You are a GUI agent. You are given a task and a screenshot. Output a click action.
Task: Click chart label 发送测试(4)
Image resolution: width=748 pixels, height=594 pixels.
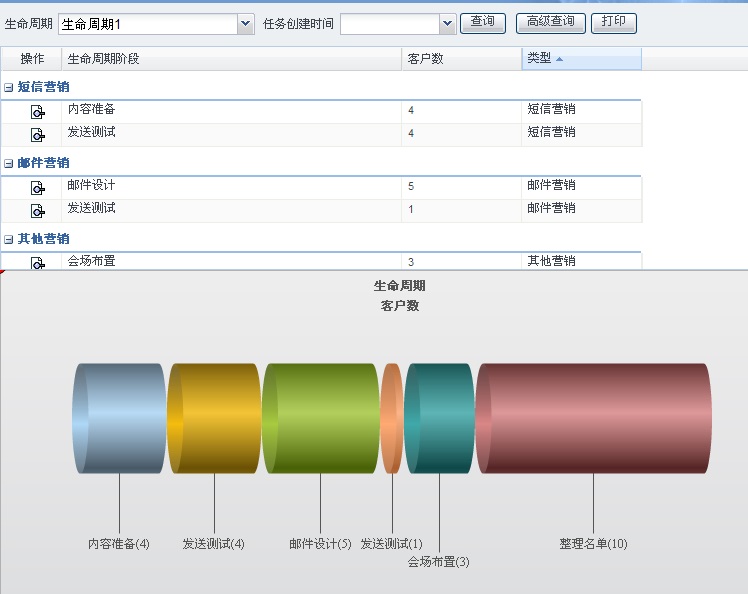tap(214, 543)
